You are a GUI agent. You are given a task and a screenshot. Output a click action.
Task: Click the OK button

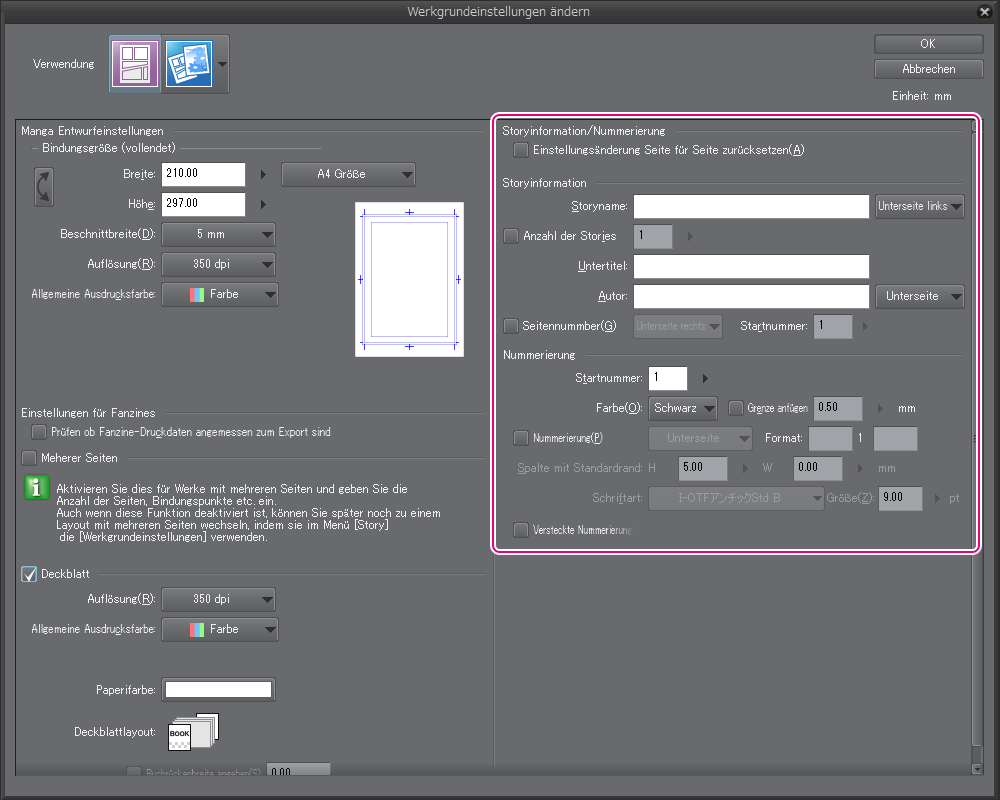(x=928, y=44)
